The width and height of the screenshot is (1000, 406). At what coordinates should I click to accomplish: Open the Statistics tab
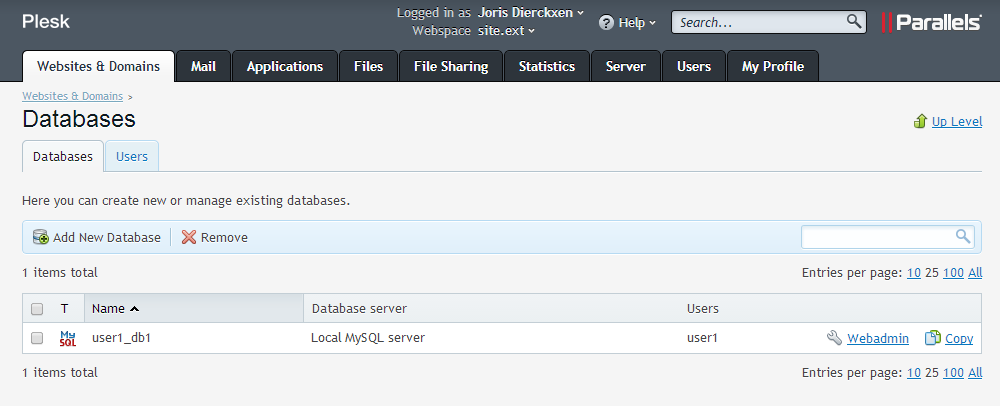pyautogui.click(x=546, y=66)
